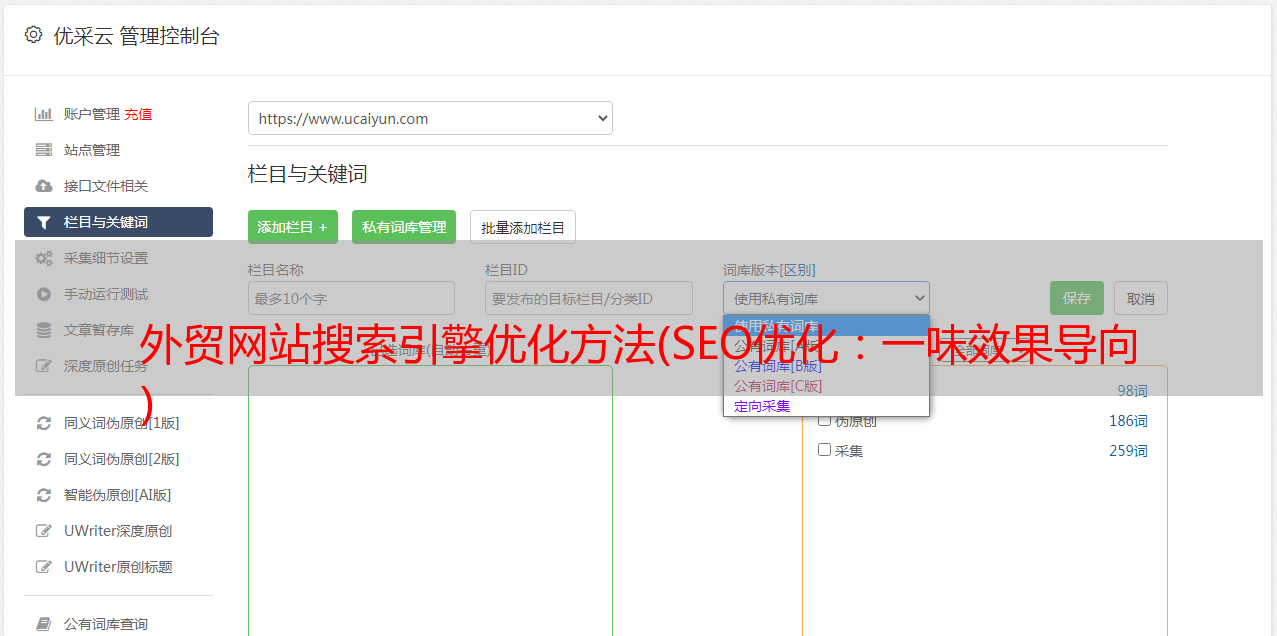Click the gears icon for 采集细节设置
The width and height of the screenshot is (1277, 636).
(x=43, y=258)
